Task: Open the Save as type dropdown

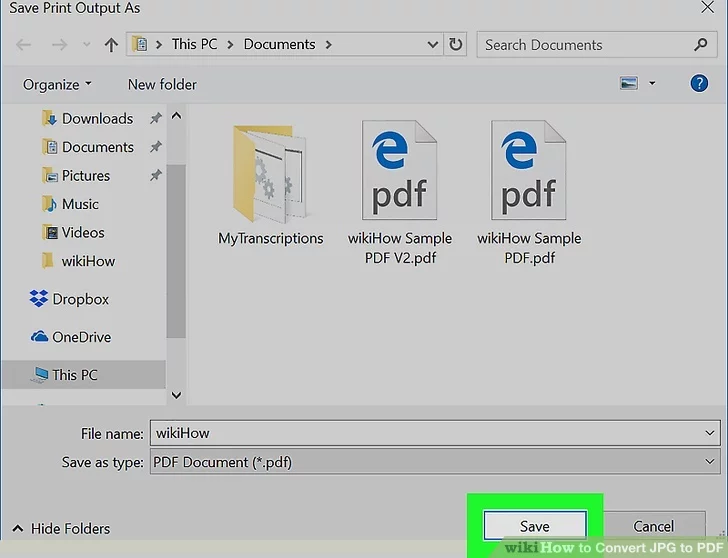Action: click(x=709, y=462)
